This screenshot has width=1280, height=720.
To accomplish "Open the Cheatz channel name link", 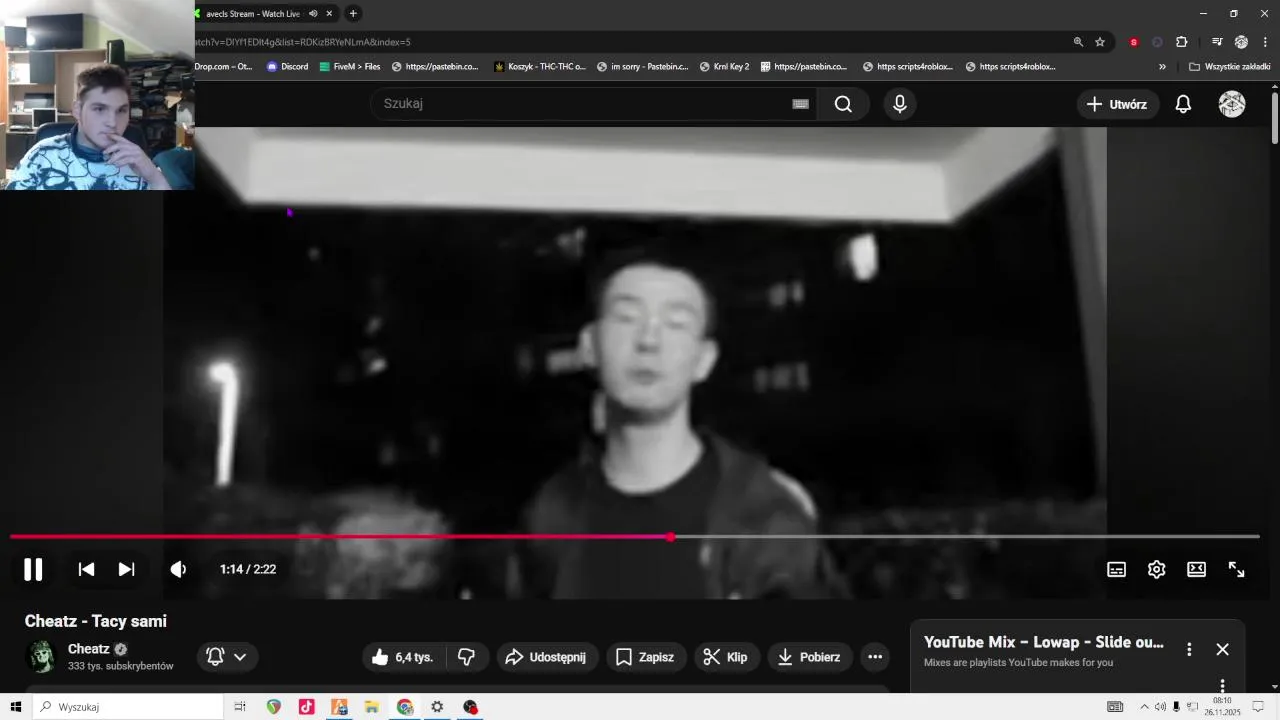I will pyautogui.click(x=89, y=649).
